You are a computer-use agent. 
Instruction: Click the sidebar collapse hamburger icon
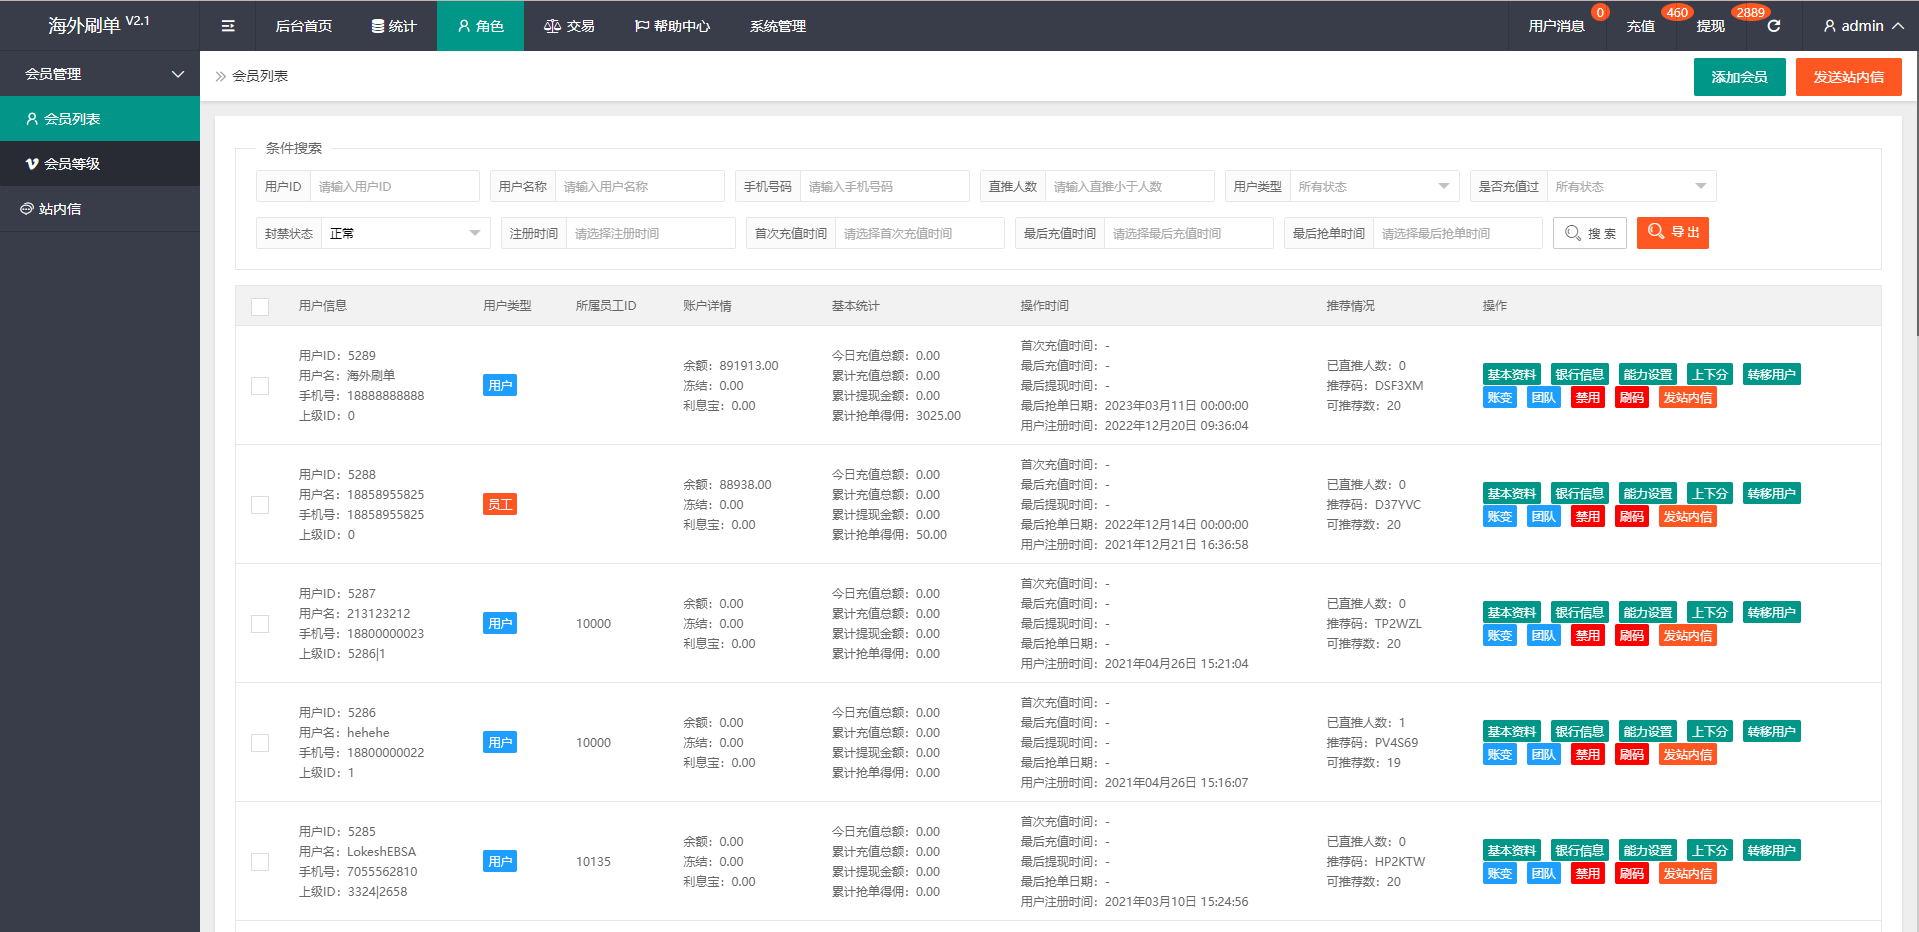click(x=228, y=26)
